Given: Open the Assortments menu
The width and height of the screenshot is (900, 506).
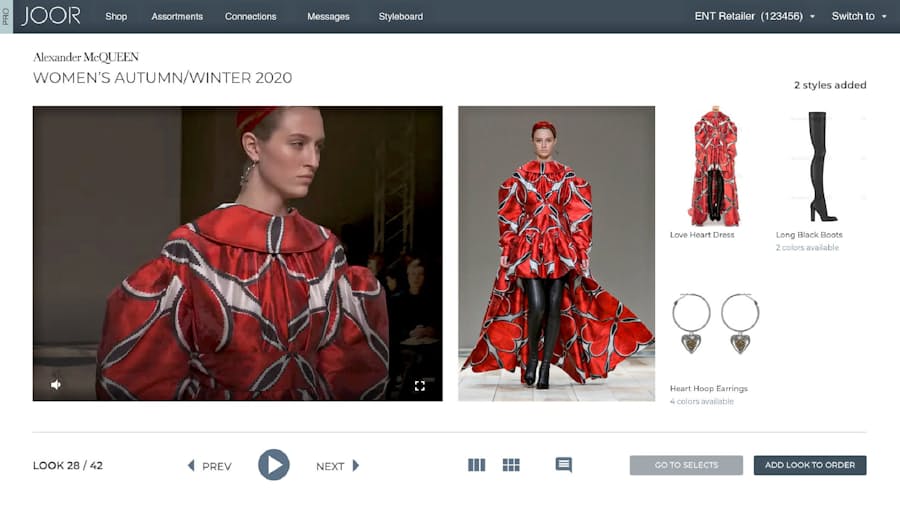Looking at the screenshot, I should click(x=177, y=16).
